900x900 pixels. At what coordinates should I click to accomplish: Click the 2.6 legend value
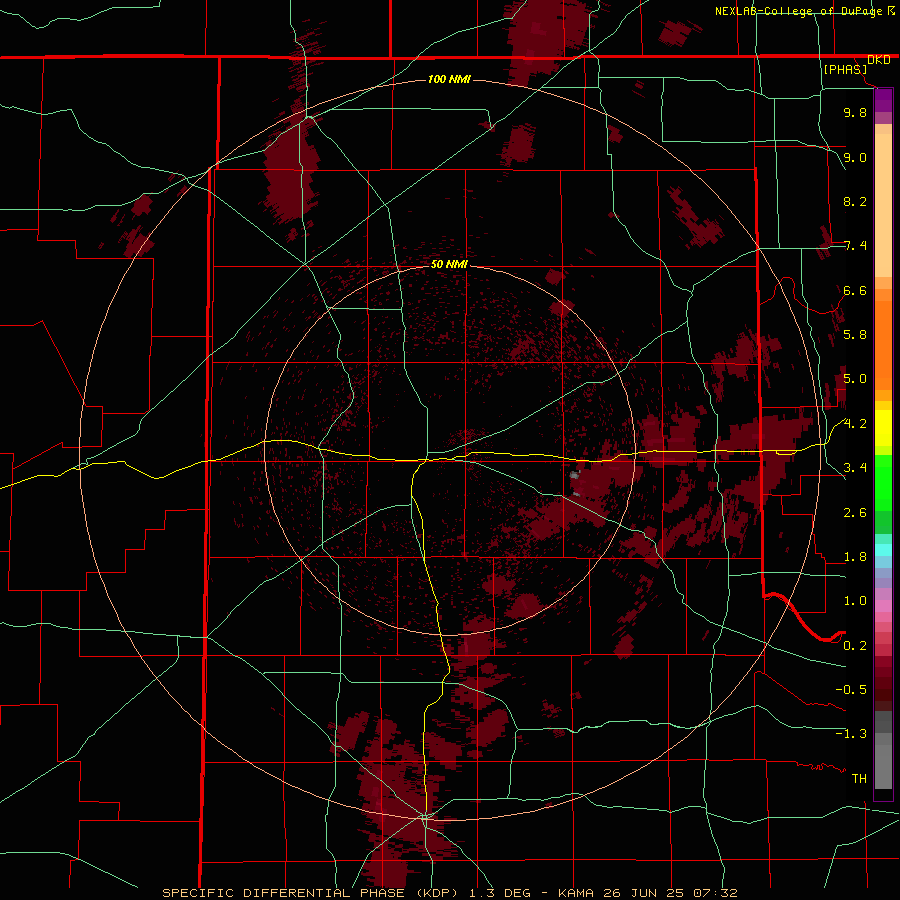tap(855, 513)
